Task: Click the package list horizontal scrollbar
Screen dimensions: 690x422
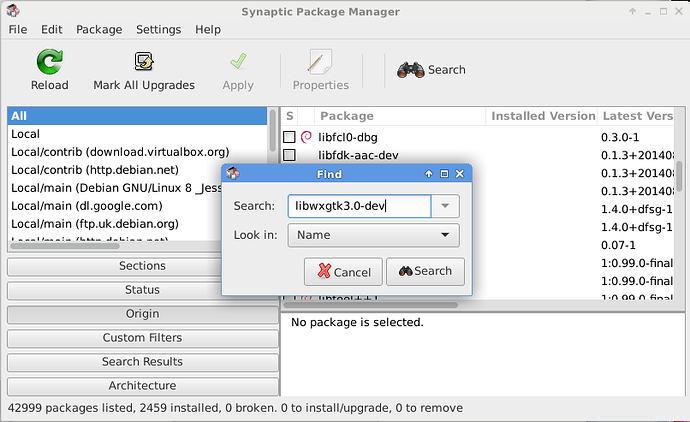Action: pyautogui.click(x=372, y=305)
